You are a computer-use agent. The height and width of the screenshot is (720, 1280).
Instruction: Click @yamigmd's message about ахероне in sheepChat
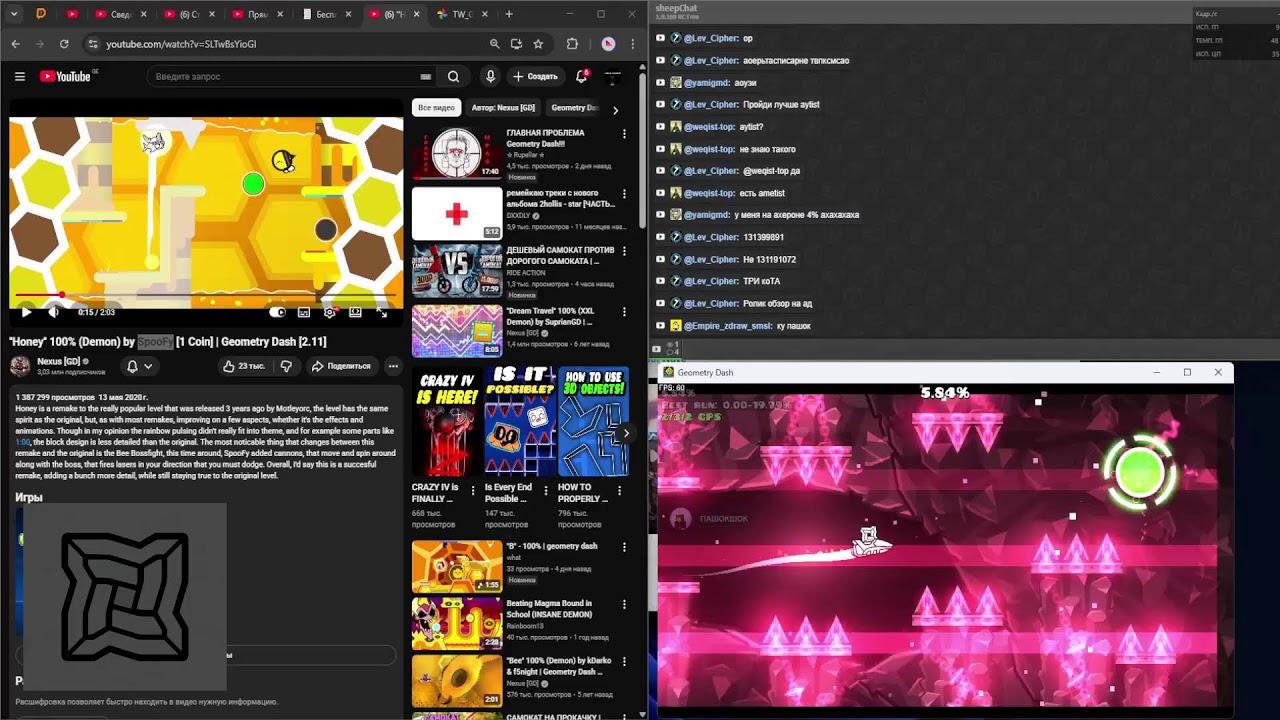pyautogui.click(x=796, y=215)
